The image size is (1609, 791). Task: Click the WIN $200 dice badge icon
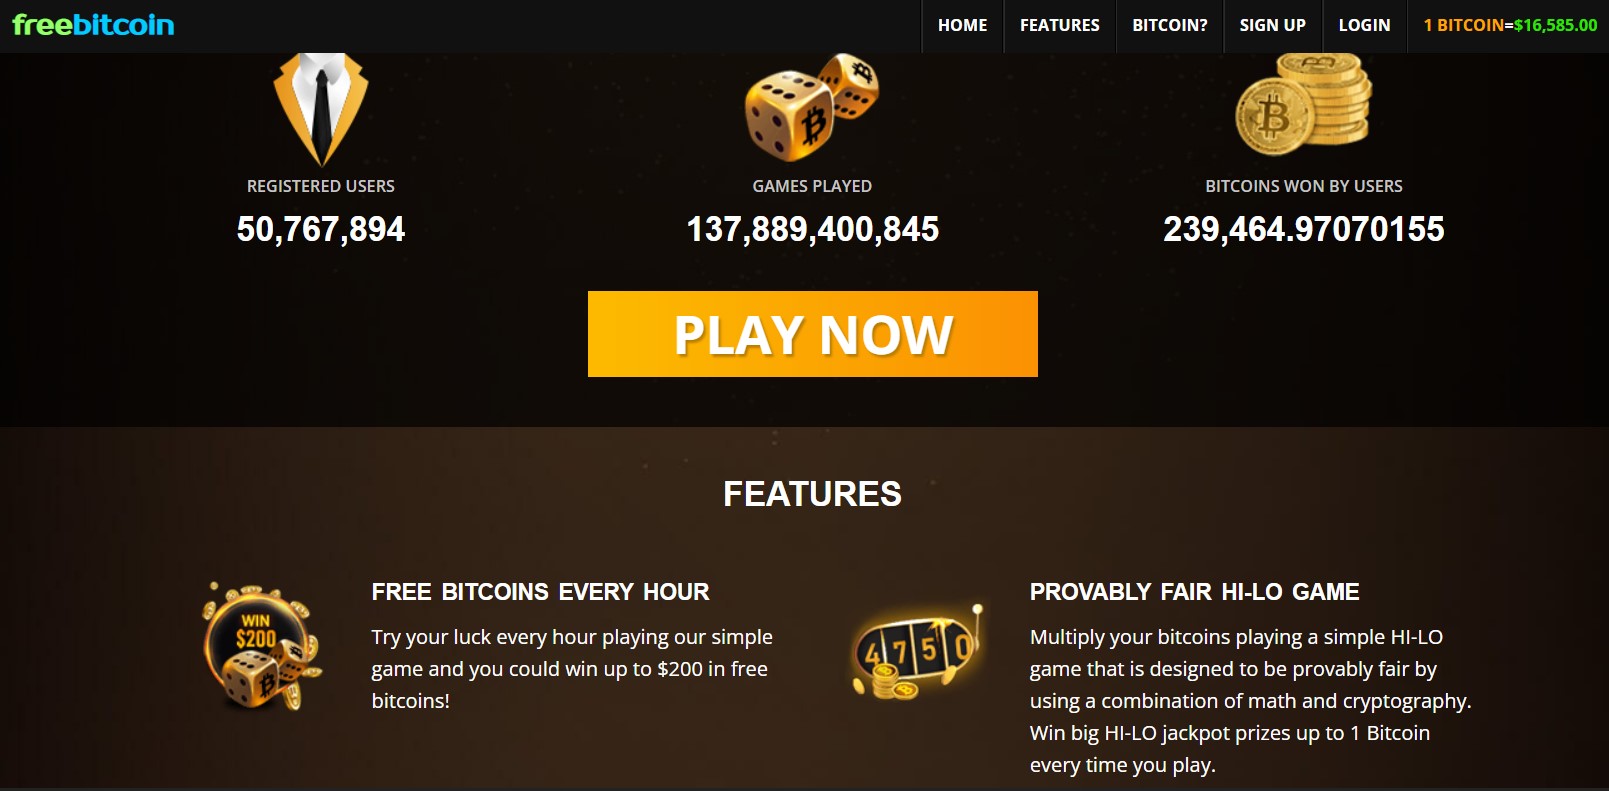pyautogui.click(x=261, y=647)
